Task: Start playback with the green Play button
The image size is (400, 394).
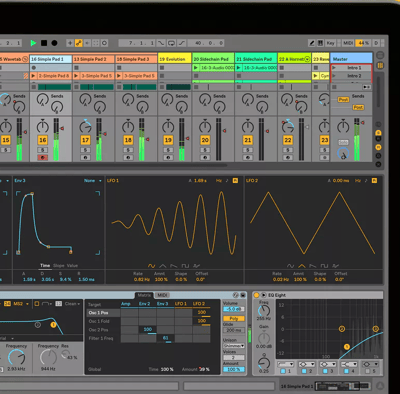Action: 33,43
